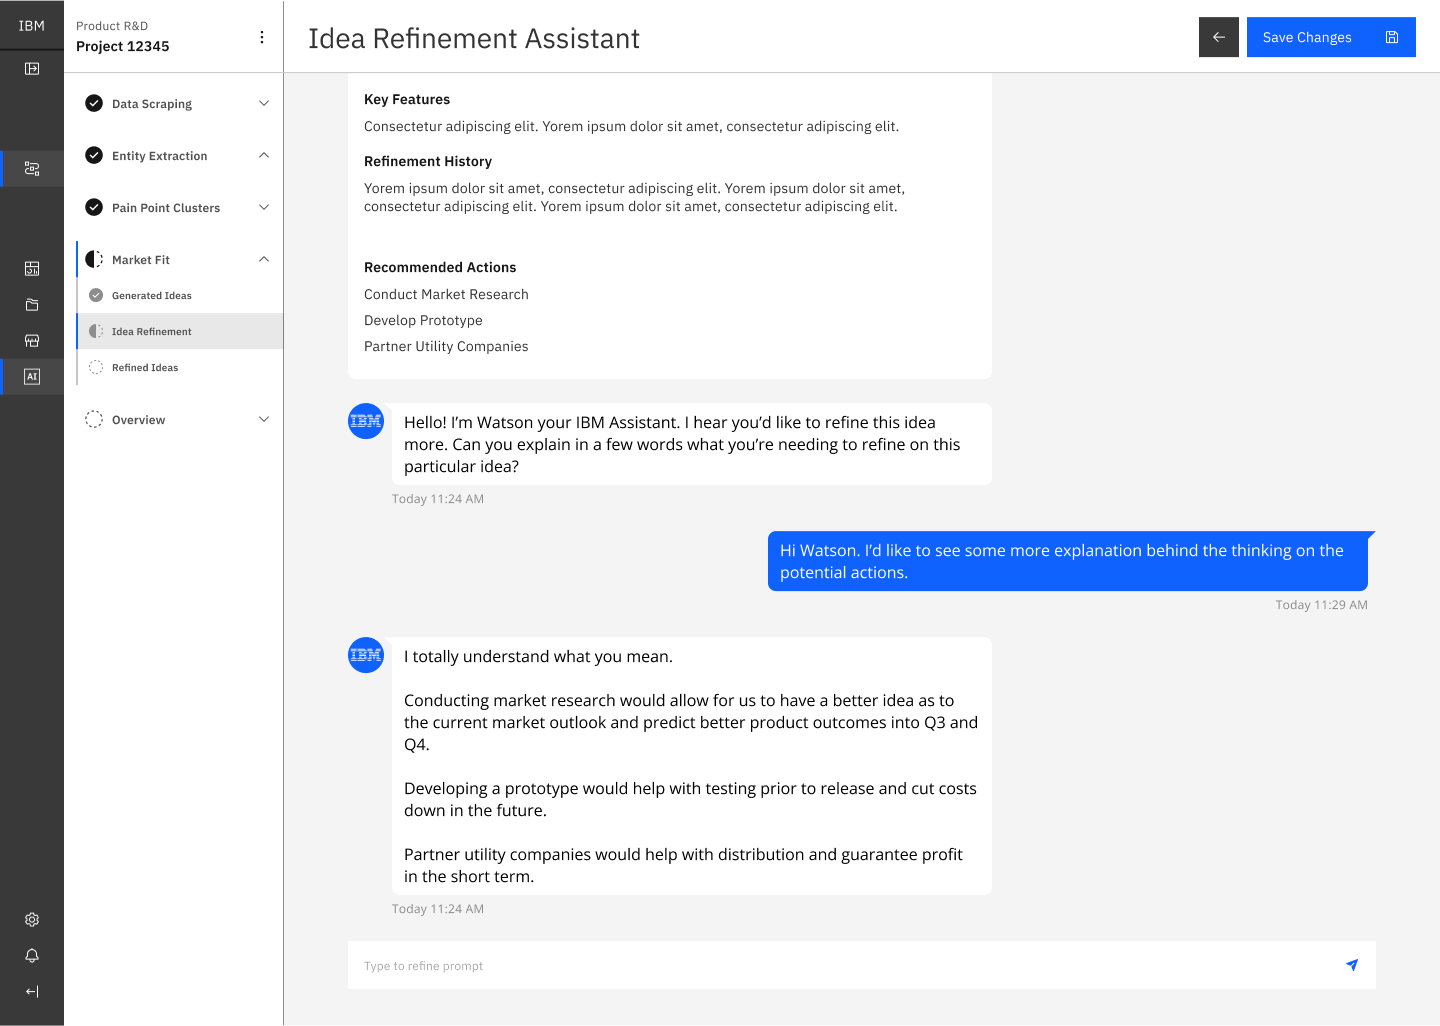The width and height of the screenshot is (1440, 1026).
Task: Open the folder icon in left sidebar
Action: 31,304
